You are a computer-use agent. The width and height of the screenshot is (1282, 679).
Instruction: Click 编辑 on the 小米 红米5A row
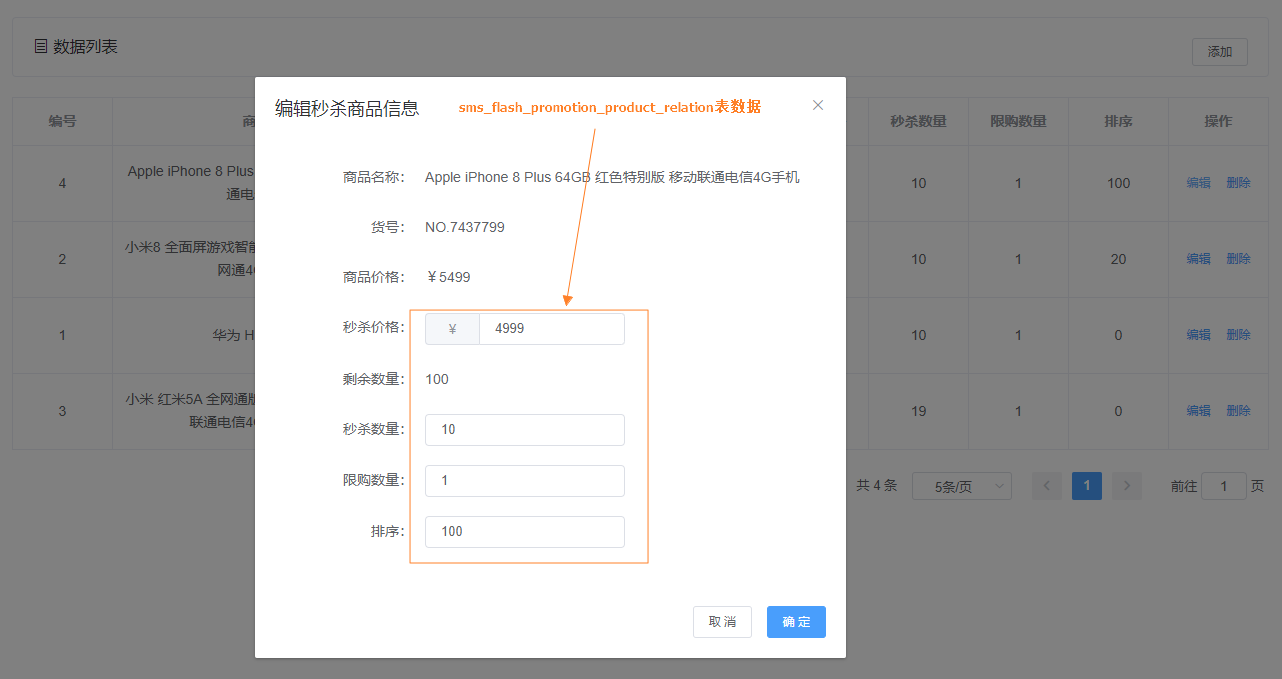[x=1198, y=410]
